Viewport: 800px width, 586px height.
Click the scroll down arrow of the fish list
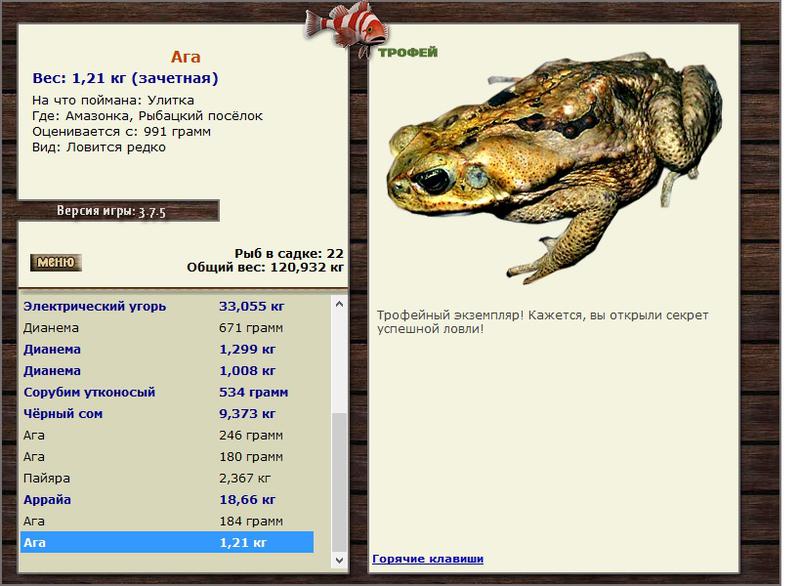(339, 560)
